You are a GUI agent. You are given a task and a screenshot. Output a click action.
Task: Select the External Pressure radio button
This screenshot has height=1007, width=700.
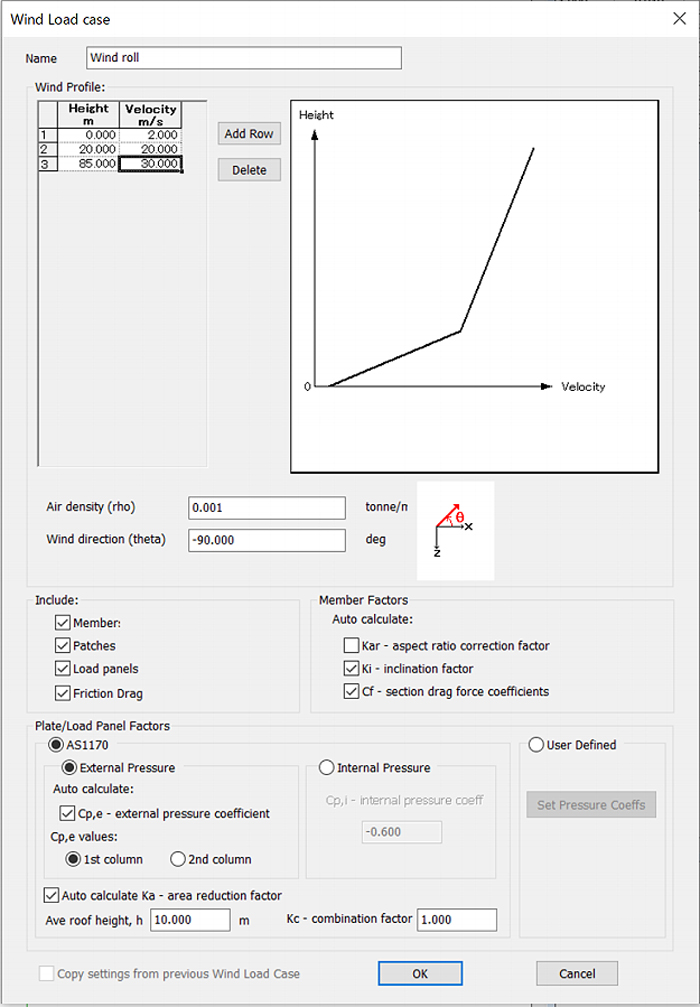(69, 767)
